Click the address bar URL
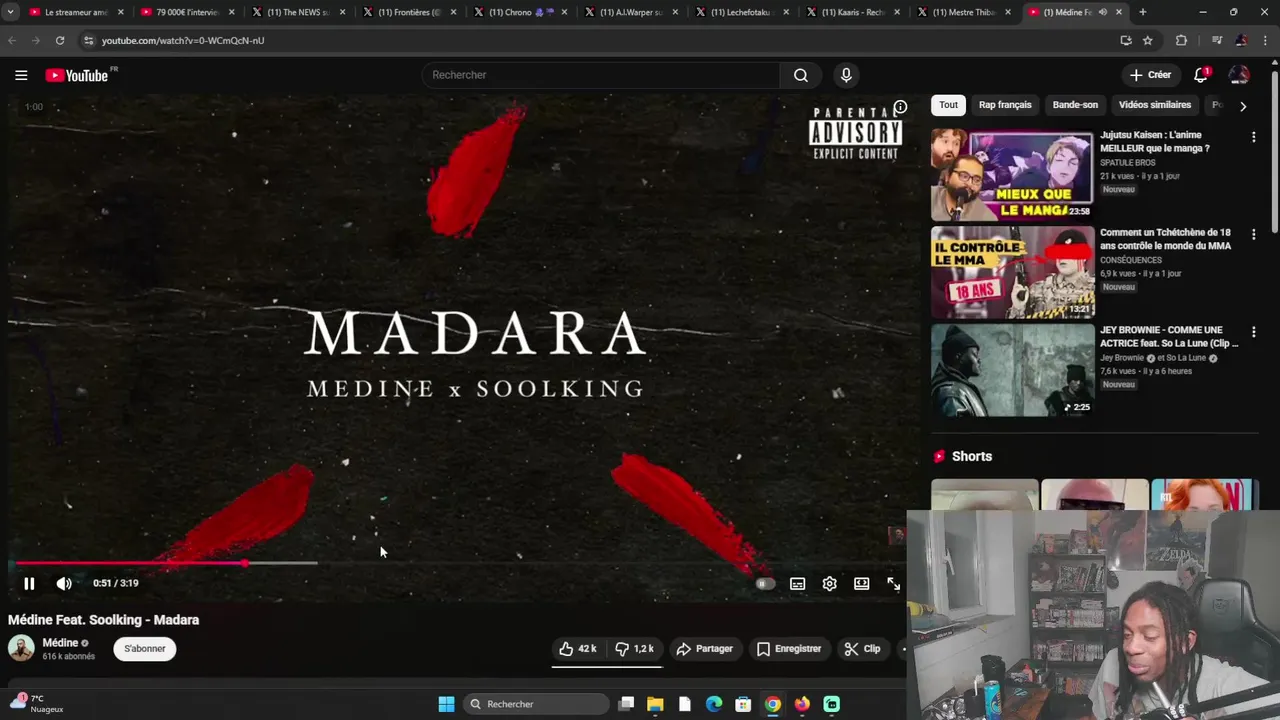Screen dimensions: 1280x720 (183, 41)
